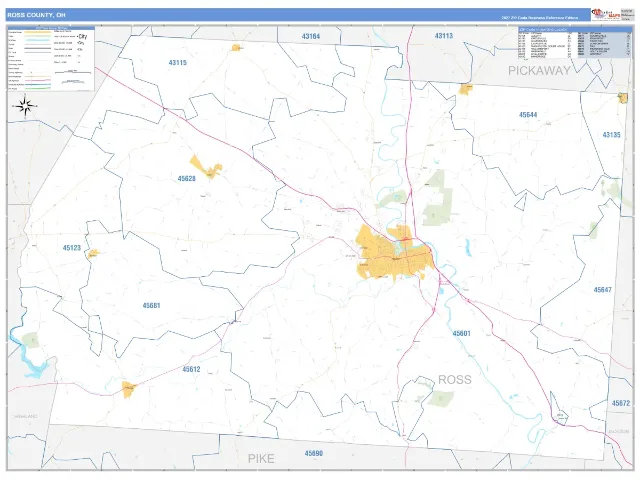The height and width of the screenshot is (480, 640).
Task: Click the ROSS county label
Action: 455,380
